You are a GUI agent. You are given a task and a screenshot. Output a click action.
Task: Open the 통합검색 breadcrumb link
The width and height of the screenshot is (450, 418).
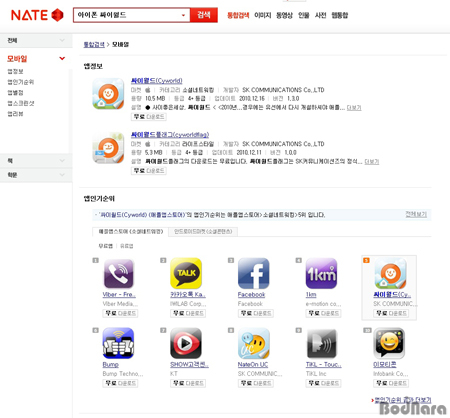click(94, 44)
